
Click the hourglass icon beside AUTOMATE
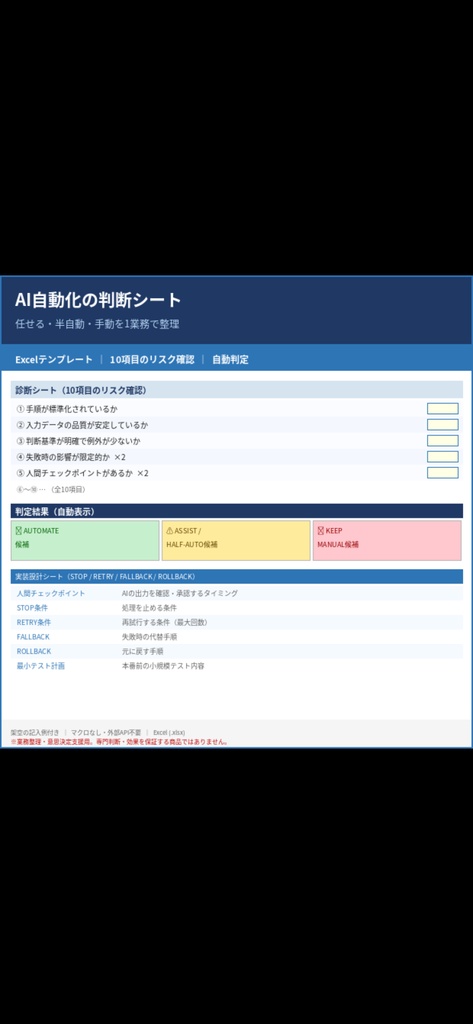[x=18, y=531]
